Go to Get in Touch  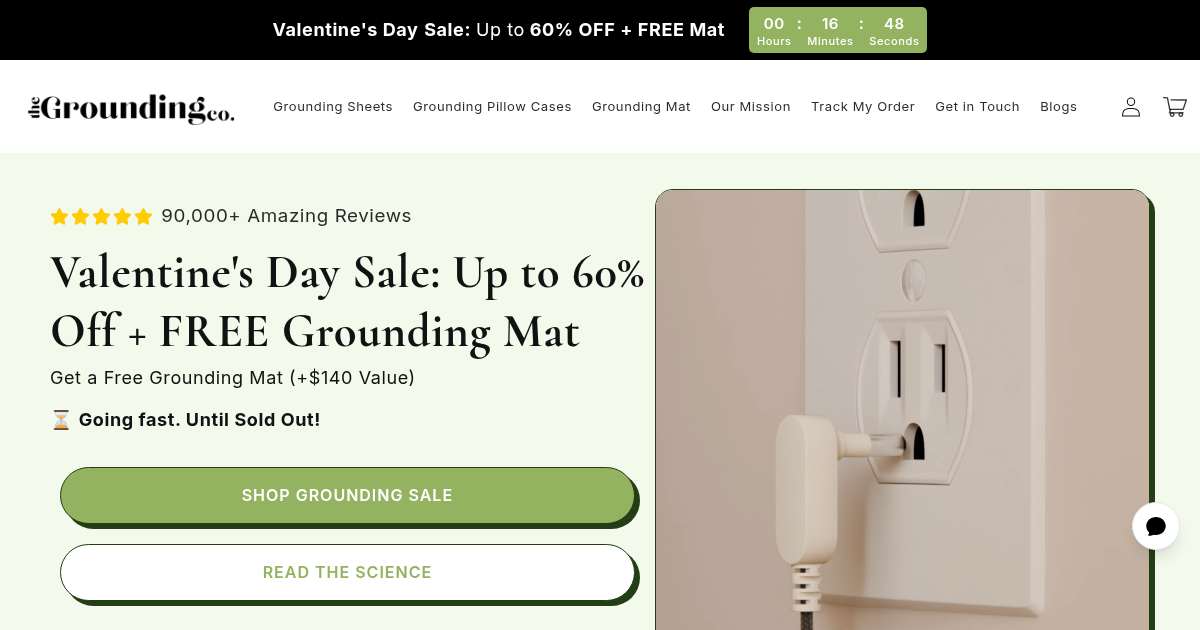tap(977, 106)
